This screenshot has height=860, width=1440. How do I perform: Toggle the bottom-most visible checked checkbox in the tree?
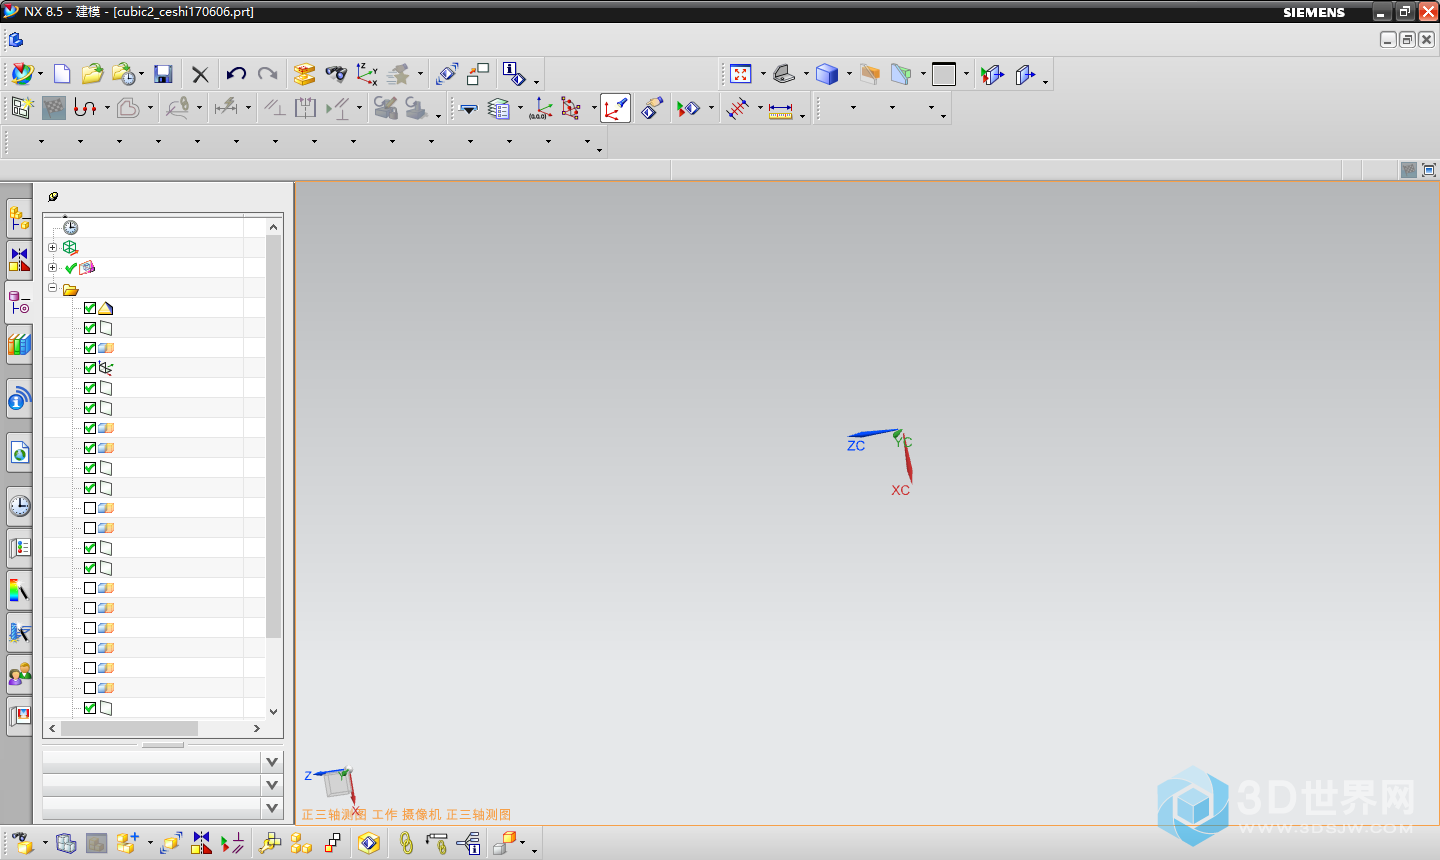click(x=90, y=708)
